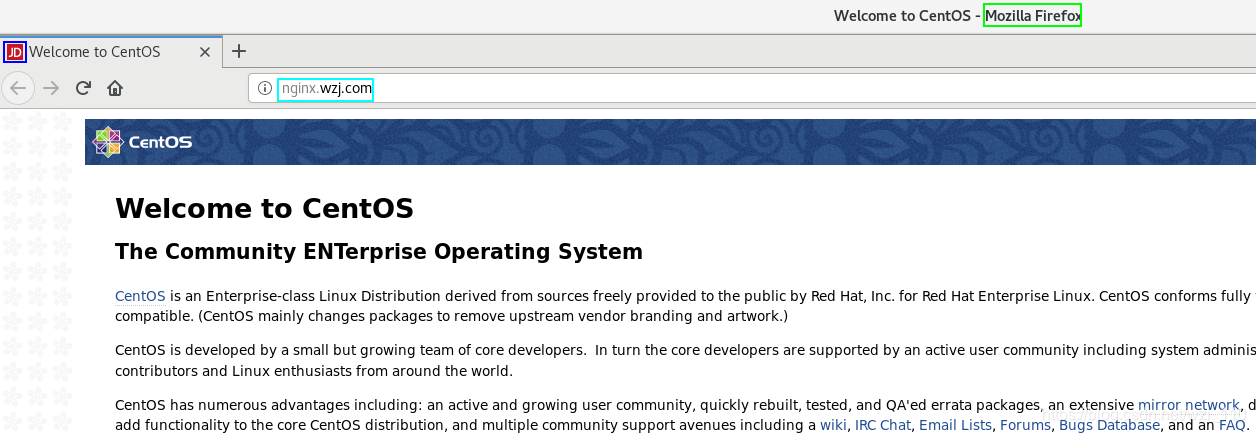
Task: Reload the current page
Action: (x=84, y=88)
